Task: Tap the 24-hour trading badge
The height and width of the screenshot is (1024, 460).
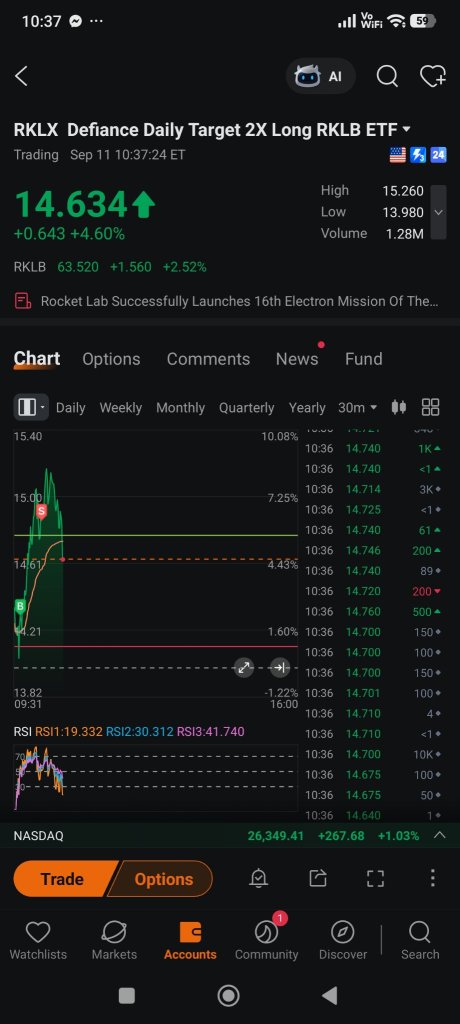Action: coord(438,155)
